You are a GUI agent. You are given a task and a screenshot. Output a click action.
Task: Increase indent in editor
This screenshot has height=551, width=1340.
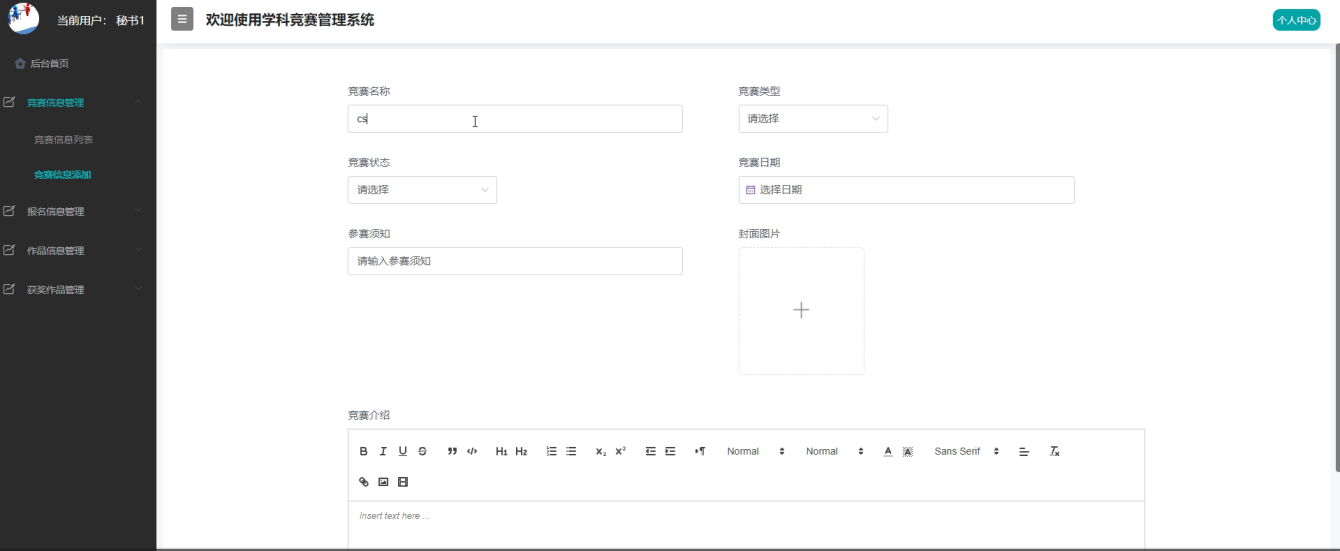670,452
